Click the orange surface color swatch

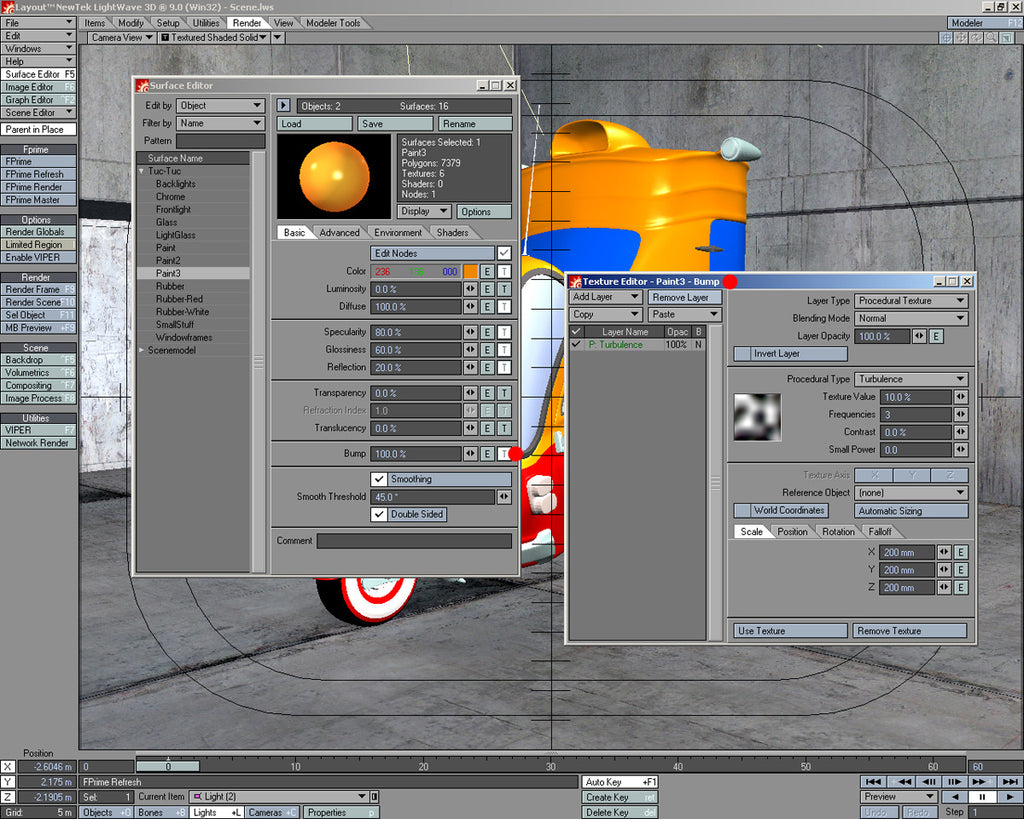[x=470, y=272]
